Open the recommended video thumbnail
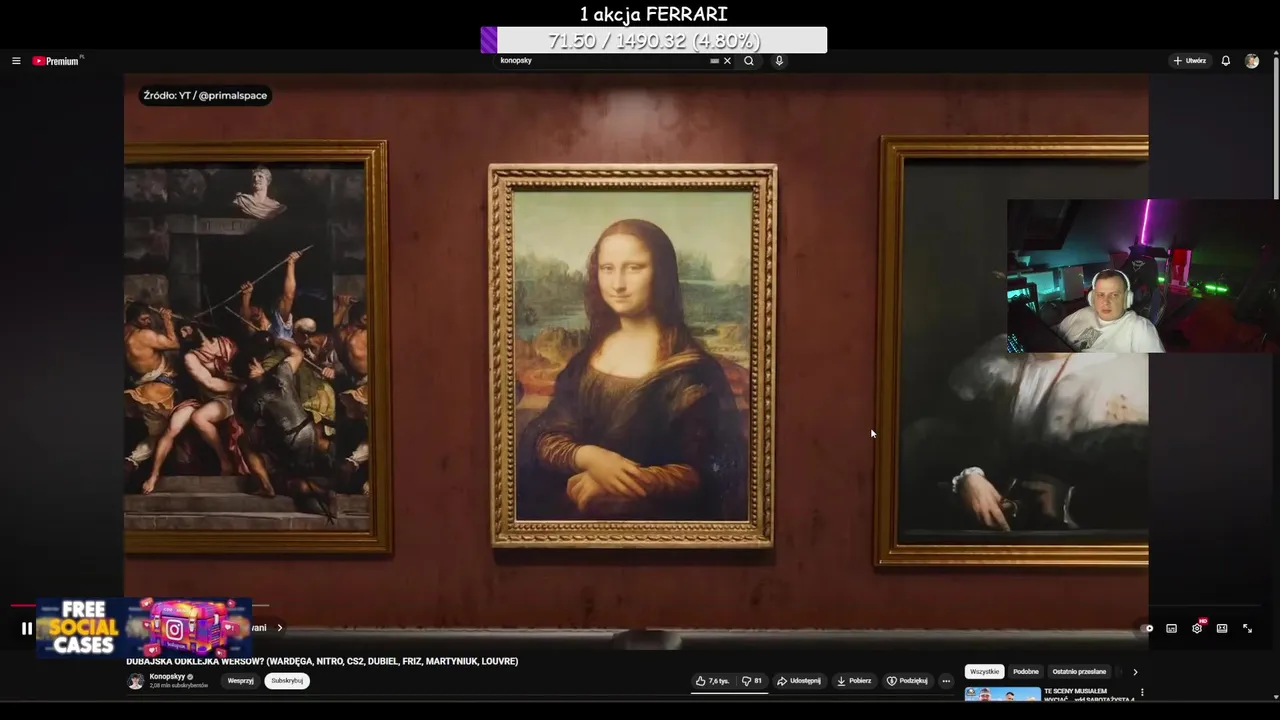The image size is (1280, 720). (1002, 694)
